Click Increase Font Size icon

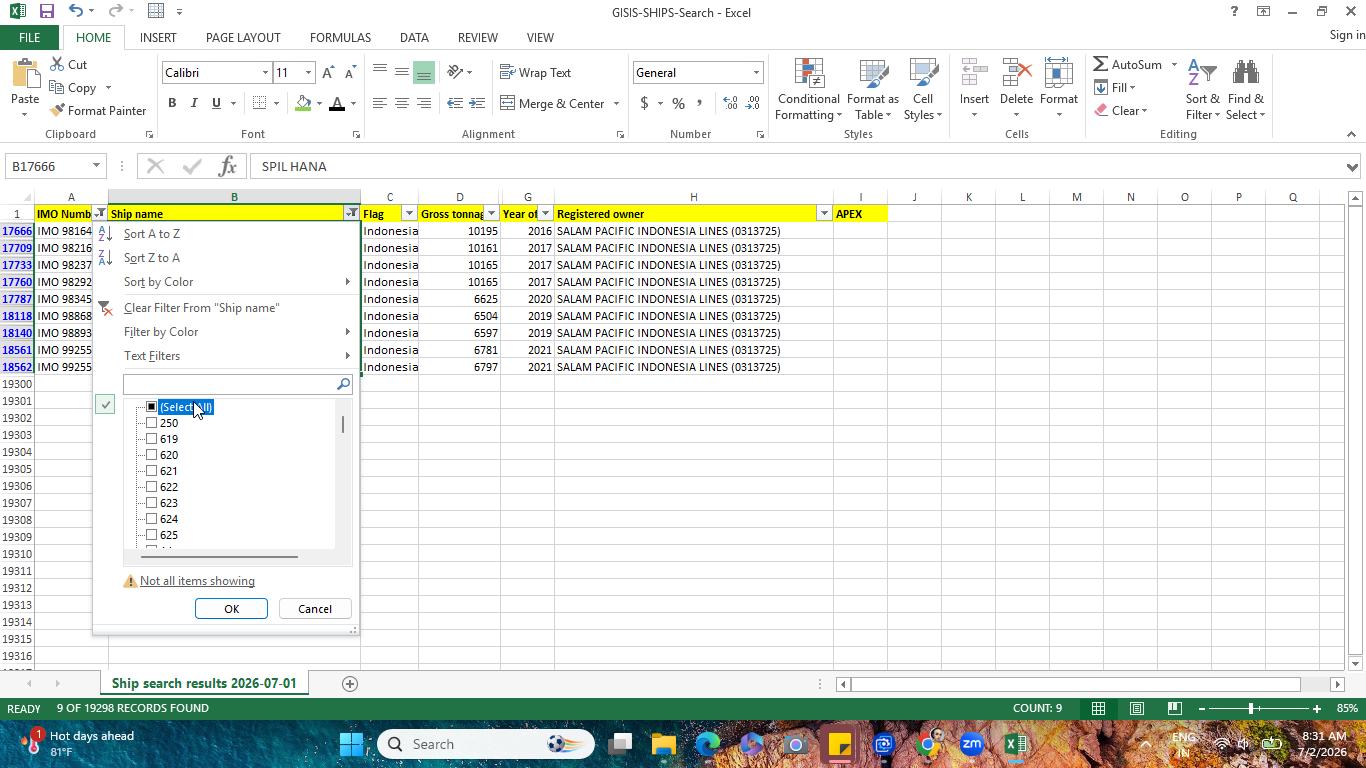click(x=328, y=73)
